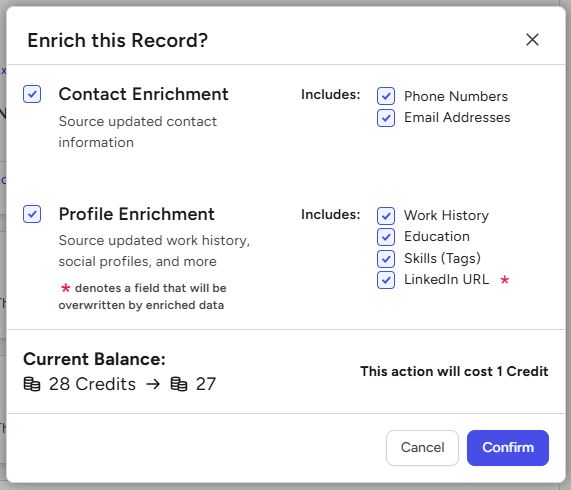This screenshot has width=571, height=490.
Task: Disable the Email Addresses checkbox
Action: click(x=386, y=118)
